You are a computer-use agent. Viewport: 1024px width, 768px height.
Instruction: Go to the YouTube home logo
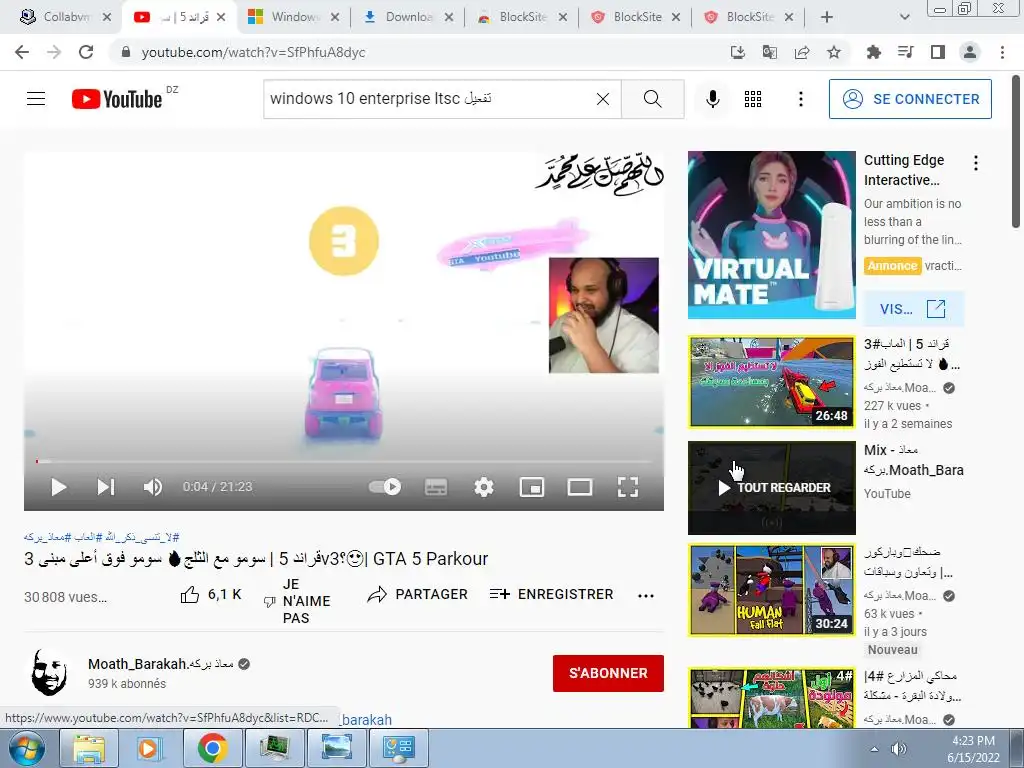pyautogui.click(x=117, y=99)
